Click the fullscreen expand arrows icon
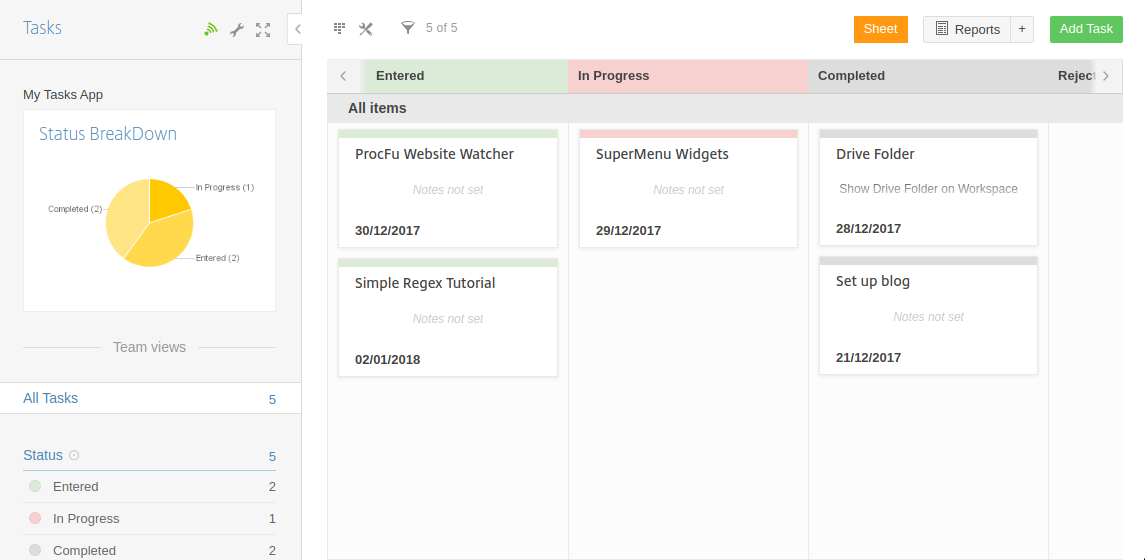This screenshot has height=560, width=1145. tap(263, 30)
